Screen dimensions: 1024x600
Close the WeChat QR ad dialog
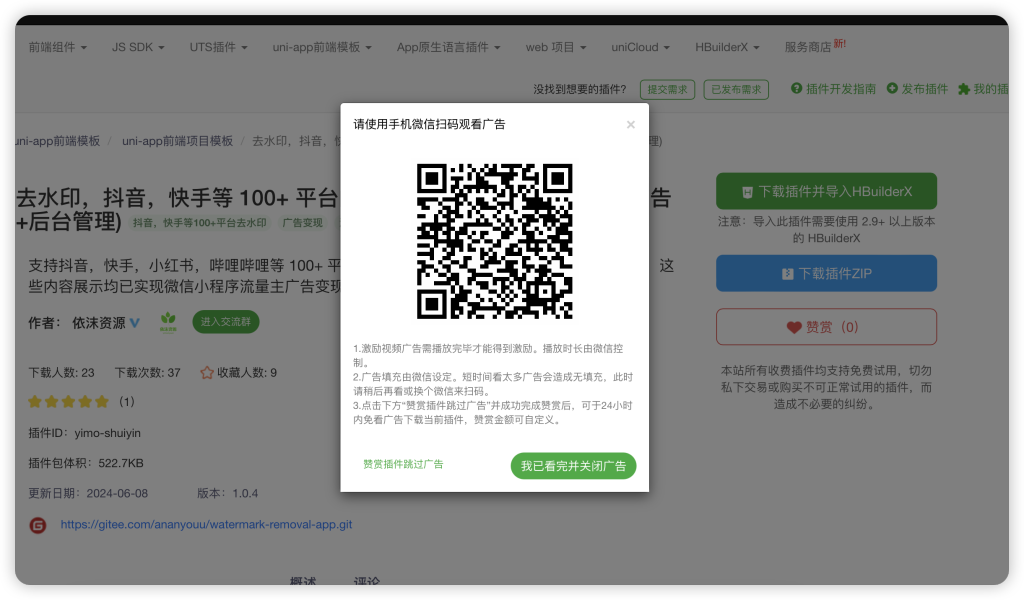coord(630,124)
